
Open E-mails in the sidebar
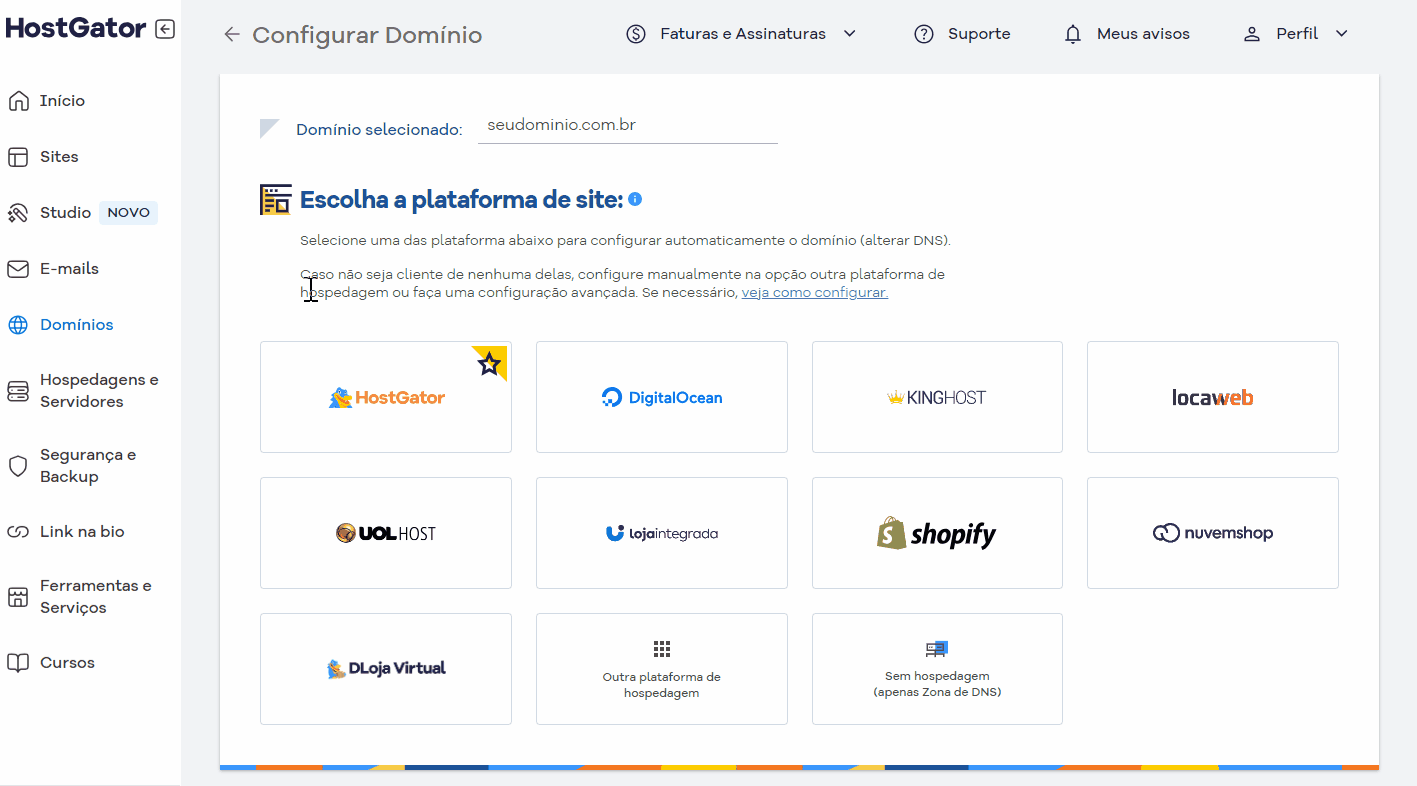(69, 269)
